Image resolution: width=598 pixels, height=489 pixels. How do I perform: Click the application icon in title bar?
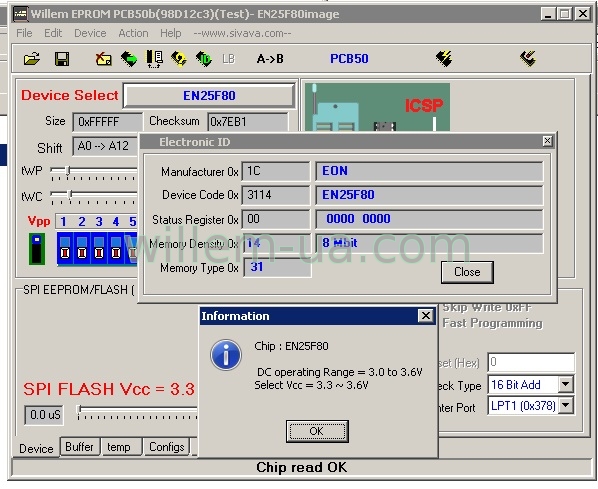20,14
